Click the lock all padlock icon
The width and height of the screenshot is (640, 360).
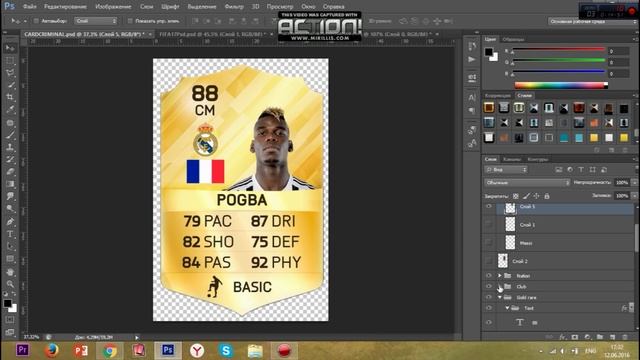pos(547,196)
